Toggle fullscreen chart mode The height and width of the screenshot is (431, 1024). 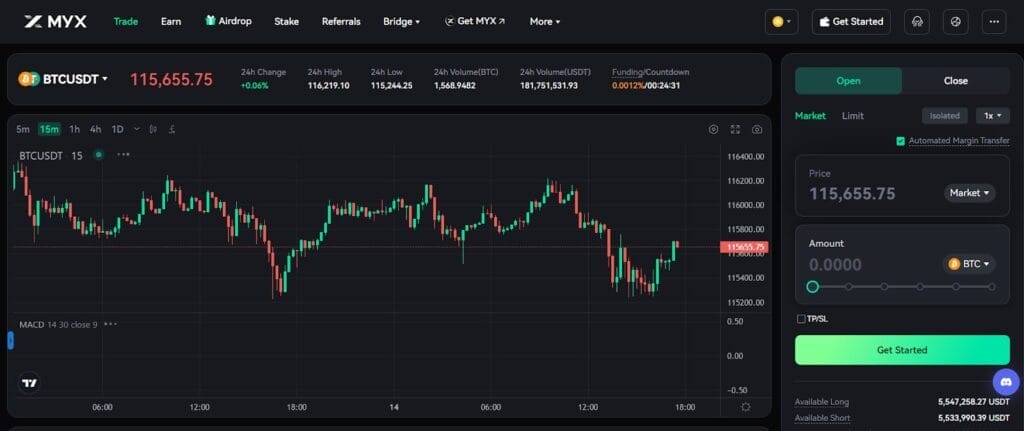[x=735, y=129]
